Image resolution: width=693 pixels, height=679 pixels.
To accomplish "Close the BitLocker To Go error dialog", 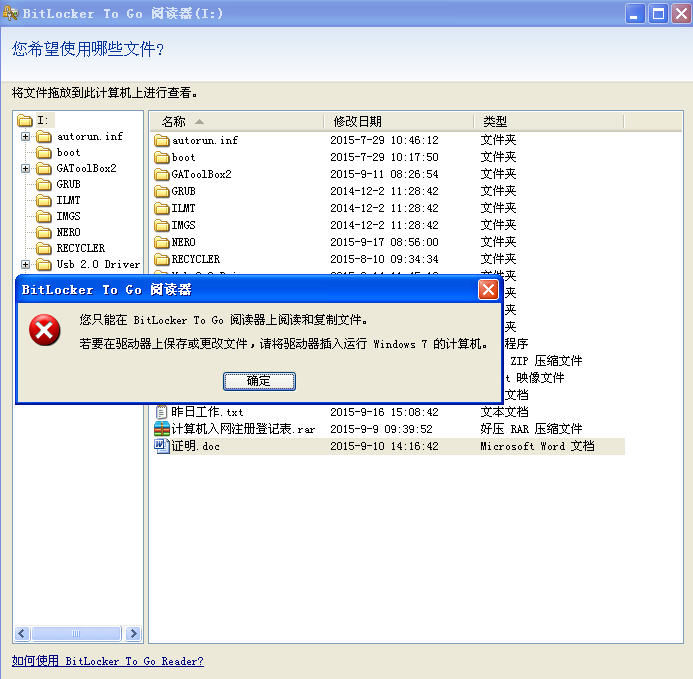I will [488, 290].
